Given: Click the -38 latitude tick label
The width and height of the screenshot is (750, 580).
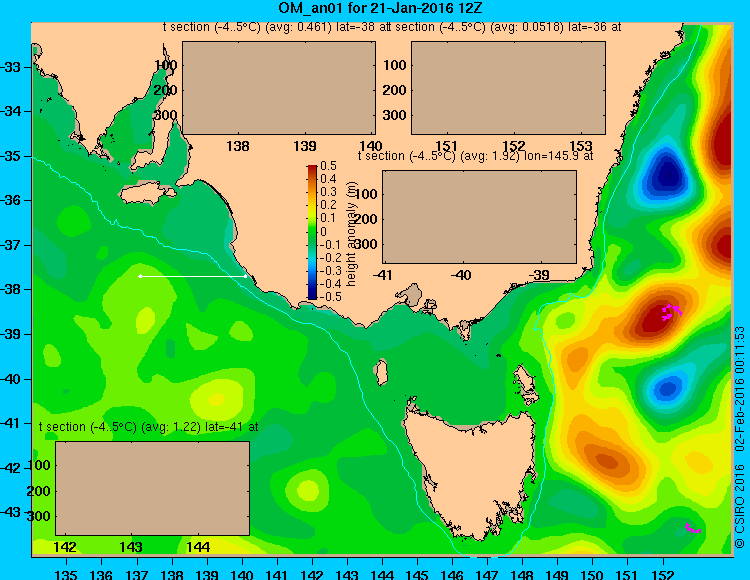Looking at the screenshot, I should pyautogui.click(x=11, y=289).
